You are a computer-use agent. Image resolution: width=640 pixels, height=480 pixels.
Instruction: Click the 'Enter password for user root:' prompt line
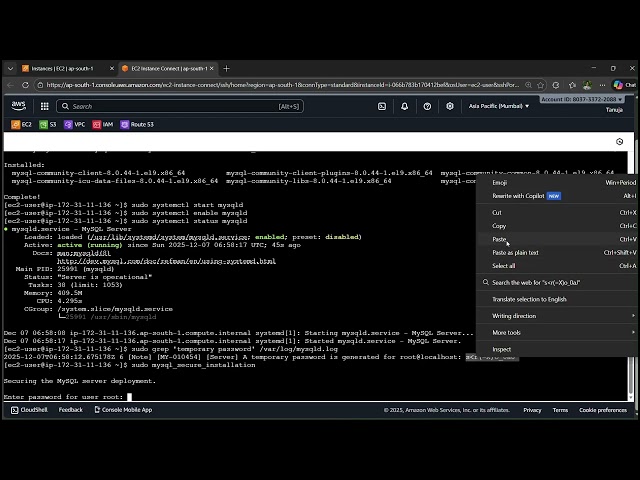pos(63,397)
